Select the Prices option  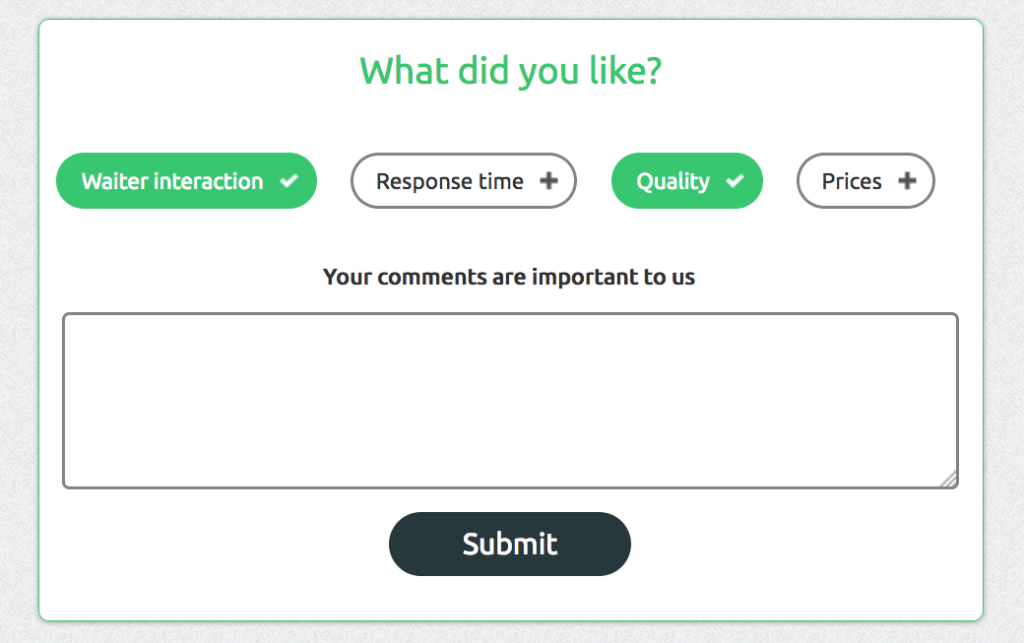(865, 181)
